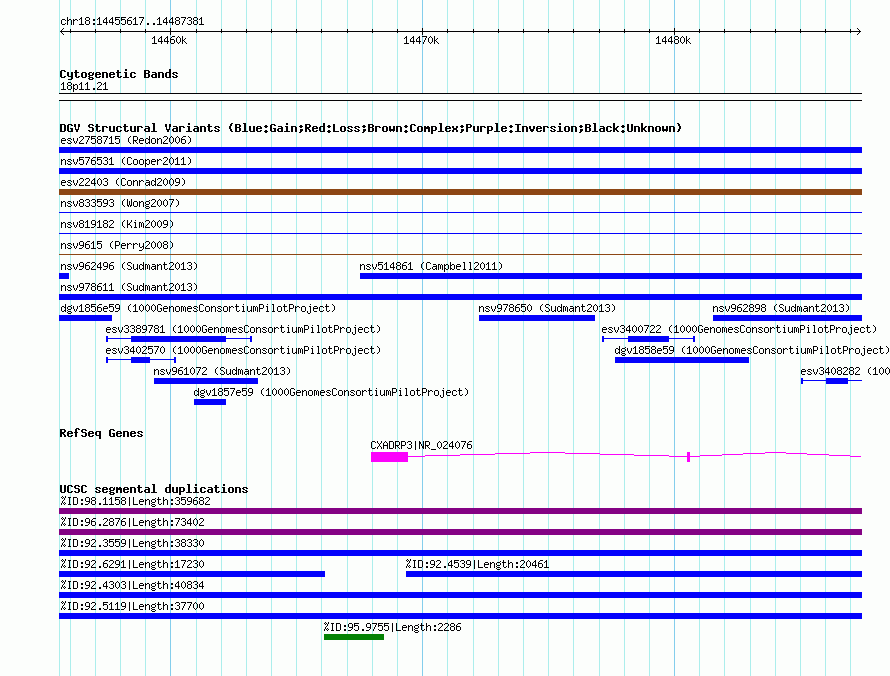Click the green %ID:95.9755 duplication bar
The image size is (890, 676).
click(354, 637)
